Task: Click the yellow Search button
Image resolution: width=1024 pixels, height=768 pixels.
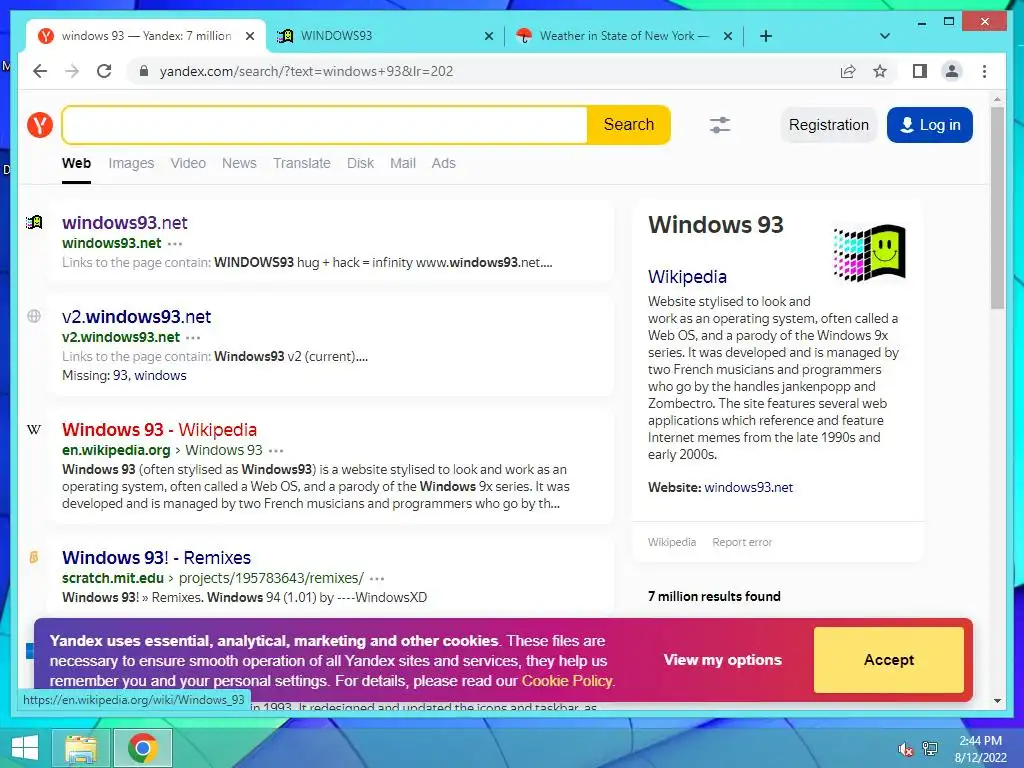Action: [x=629, y=125]
